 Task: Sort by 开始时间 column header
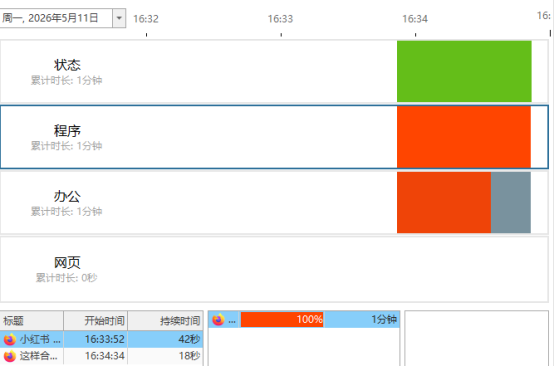coord(95,321)
